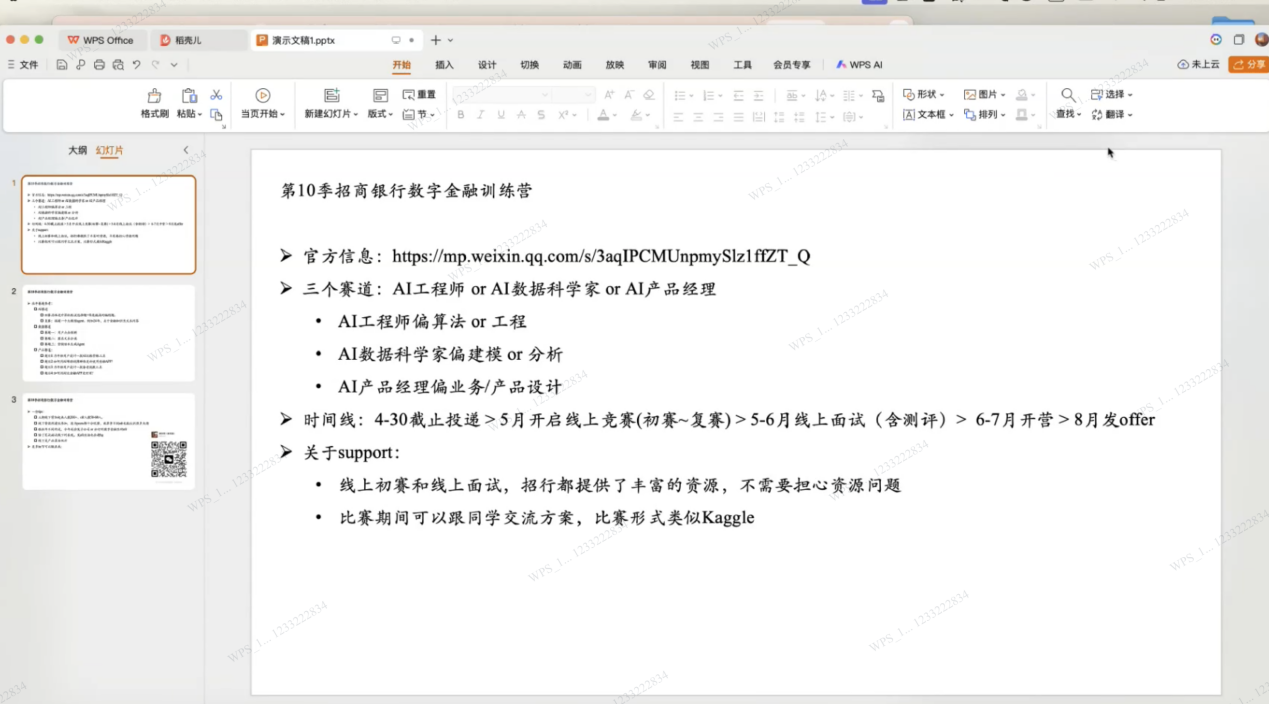The height and width of the screenshot is (704, 1269).
Task: Switch to the 插入 ribbon tab
Action: [444, 65]
